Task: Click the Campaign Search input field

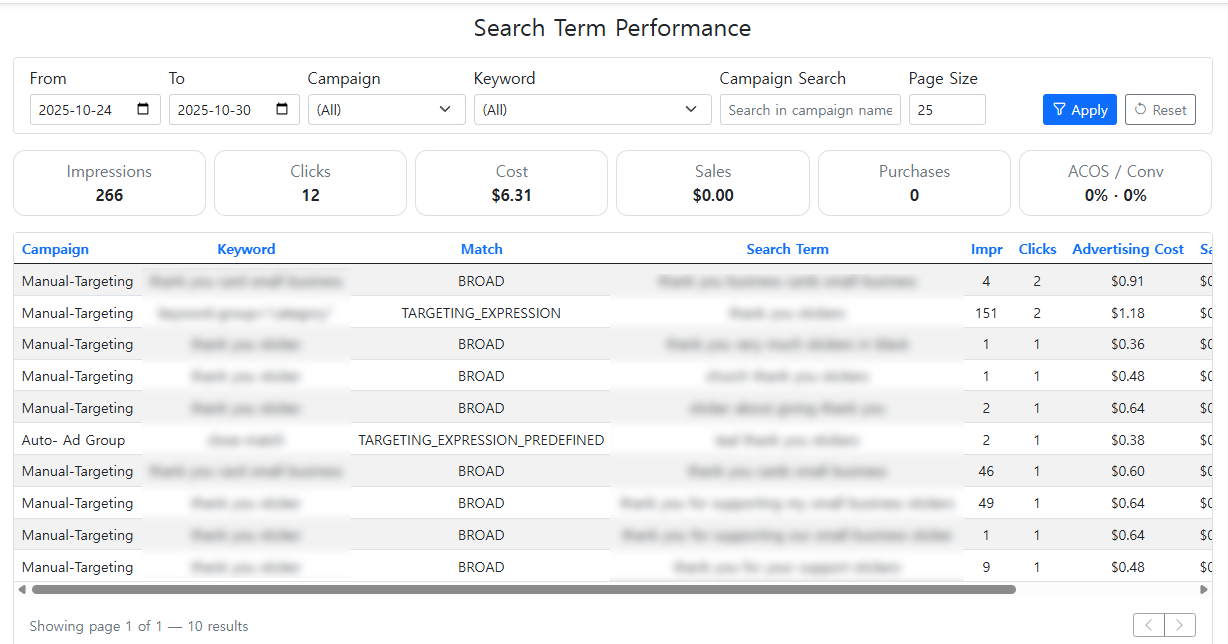Action: point(810,110)
